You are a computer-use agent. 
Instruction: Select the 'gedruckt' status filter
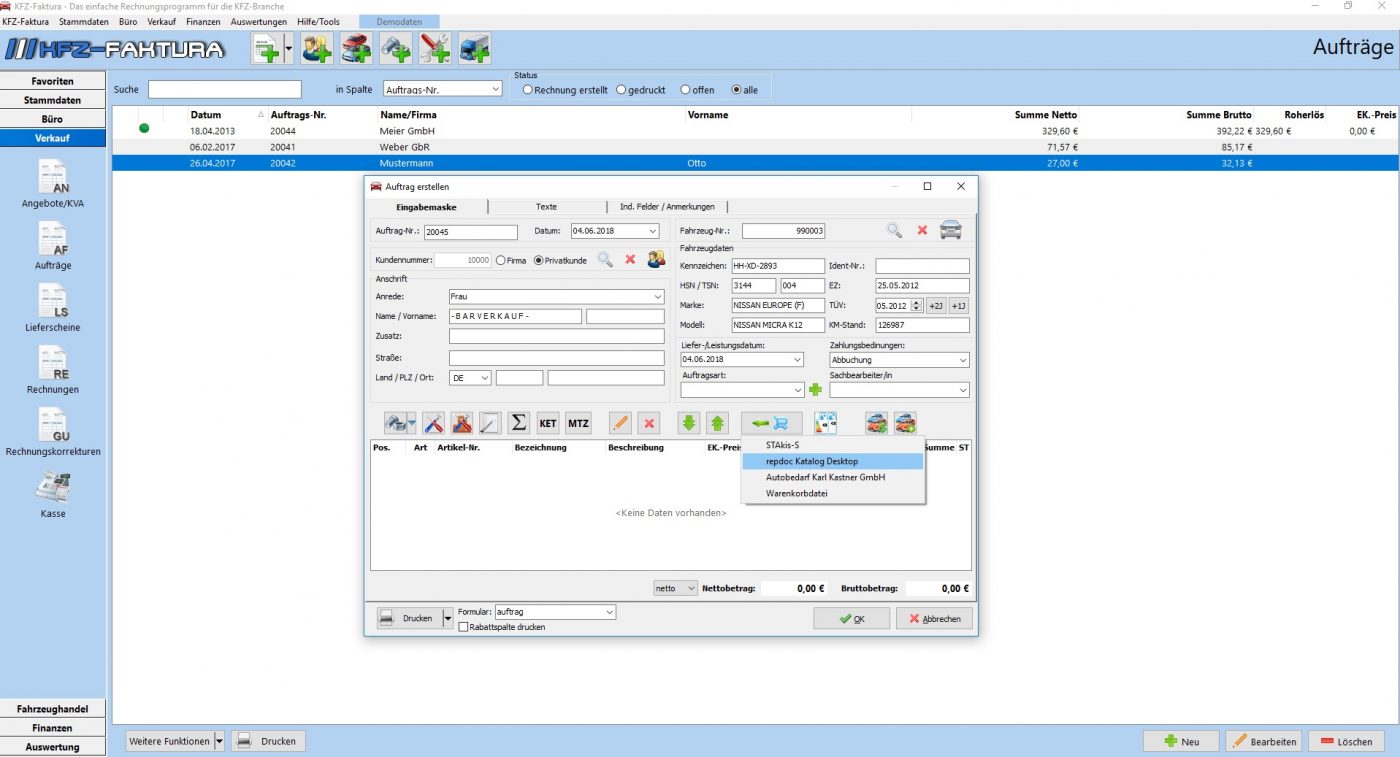click(622, 89)
